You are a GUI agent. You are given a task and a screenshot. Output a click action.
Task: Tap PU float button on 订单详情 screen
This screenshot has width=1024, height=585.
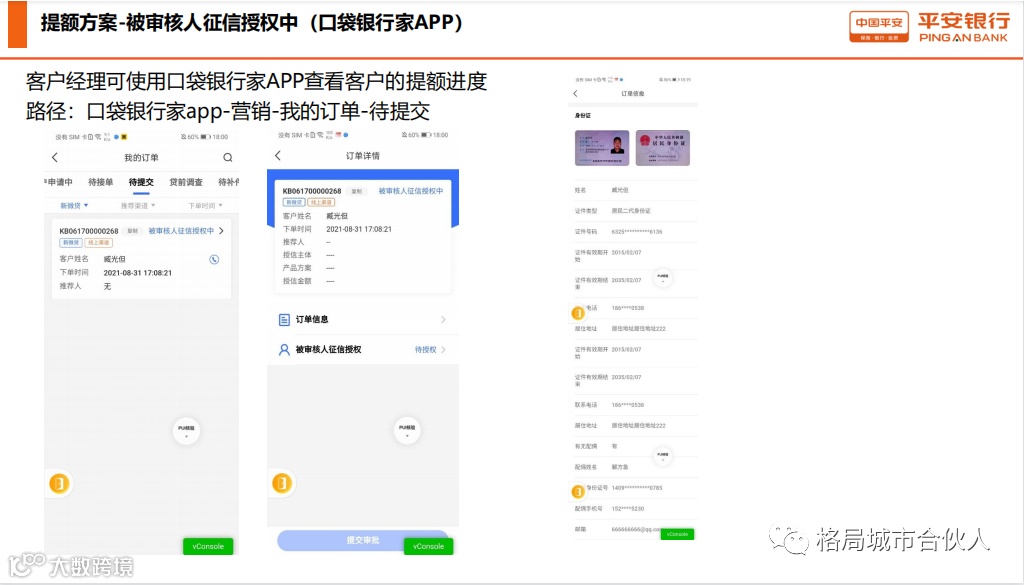click(407, 430)
